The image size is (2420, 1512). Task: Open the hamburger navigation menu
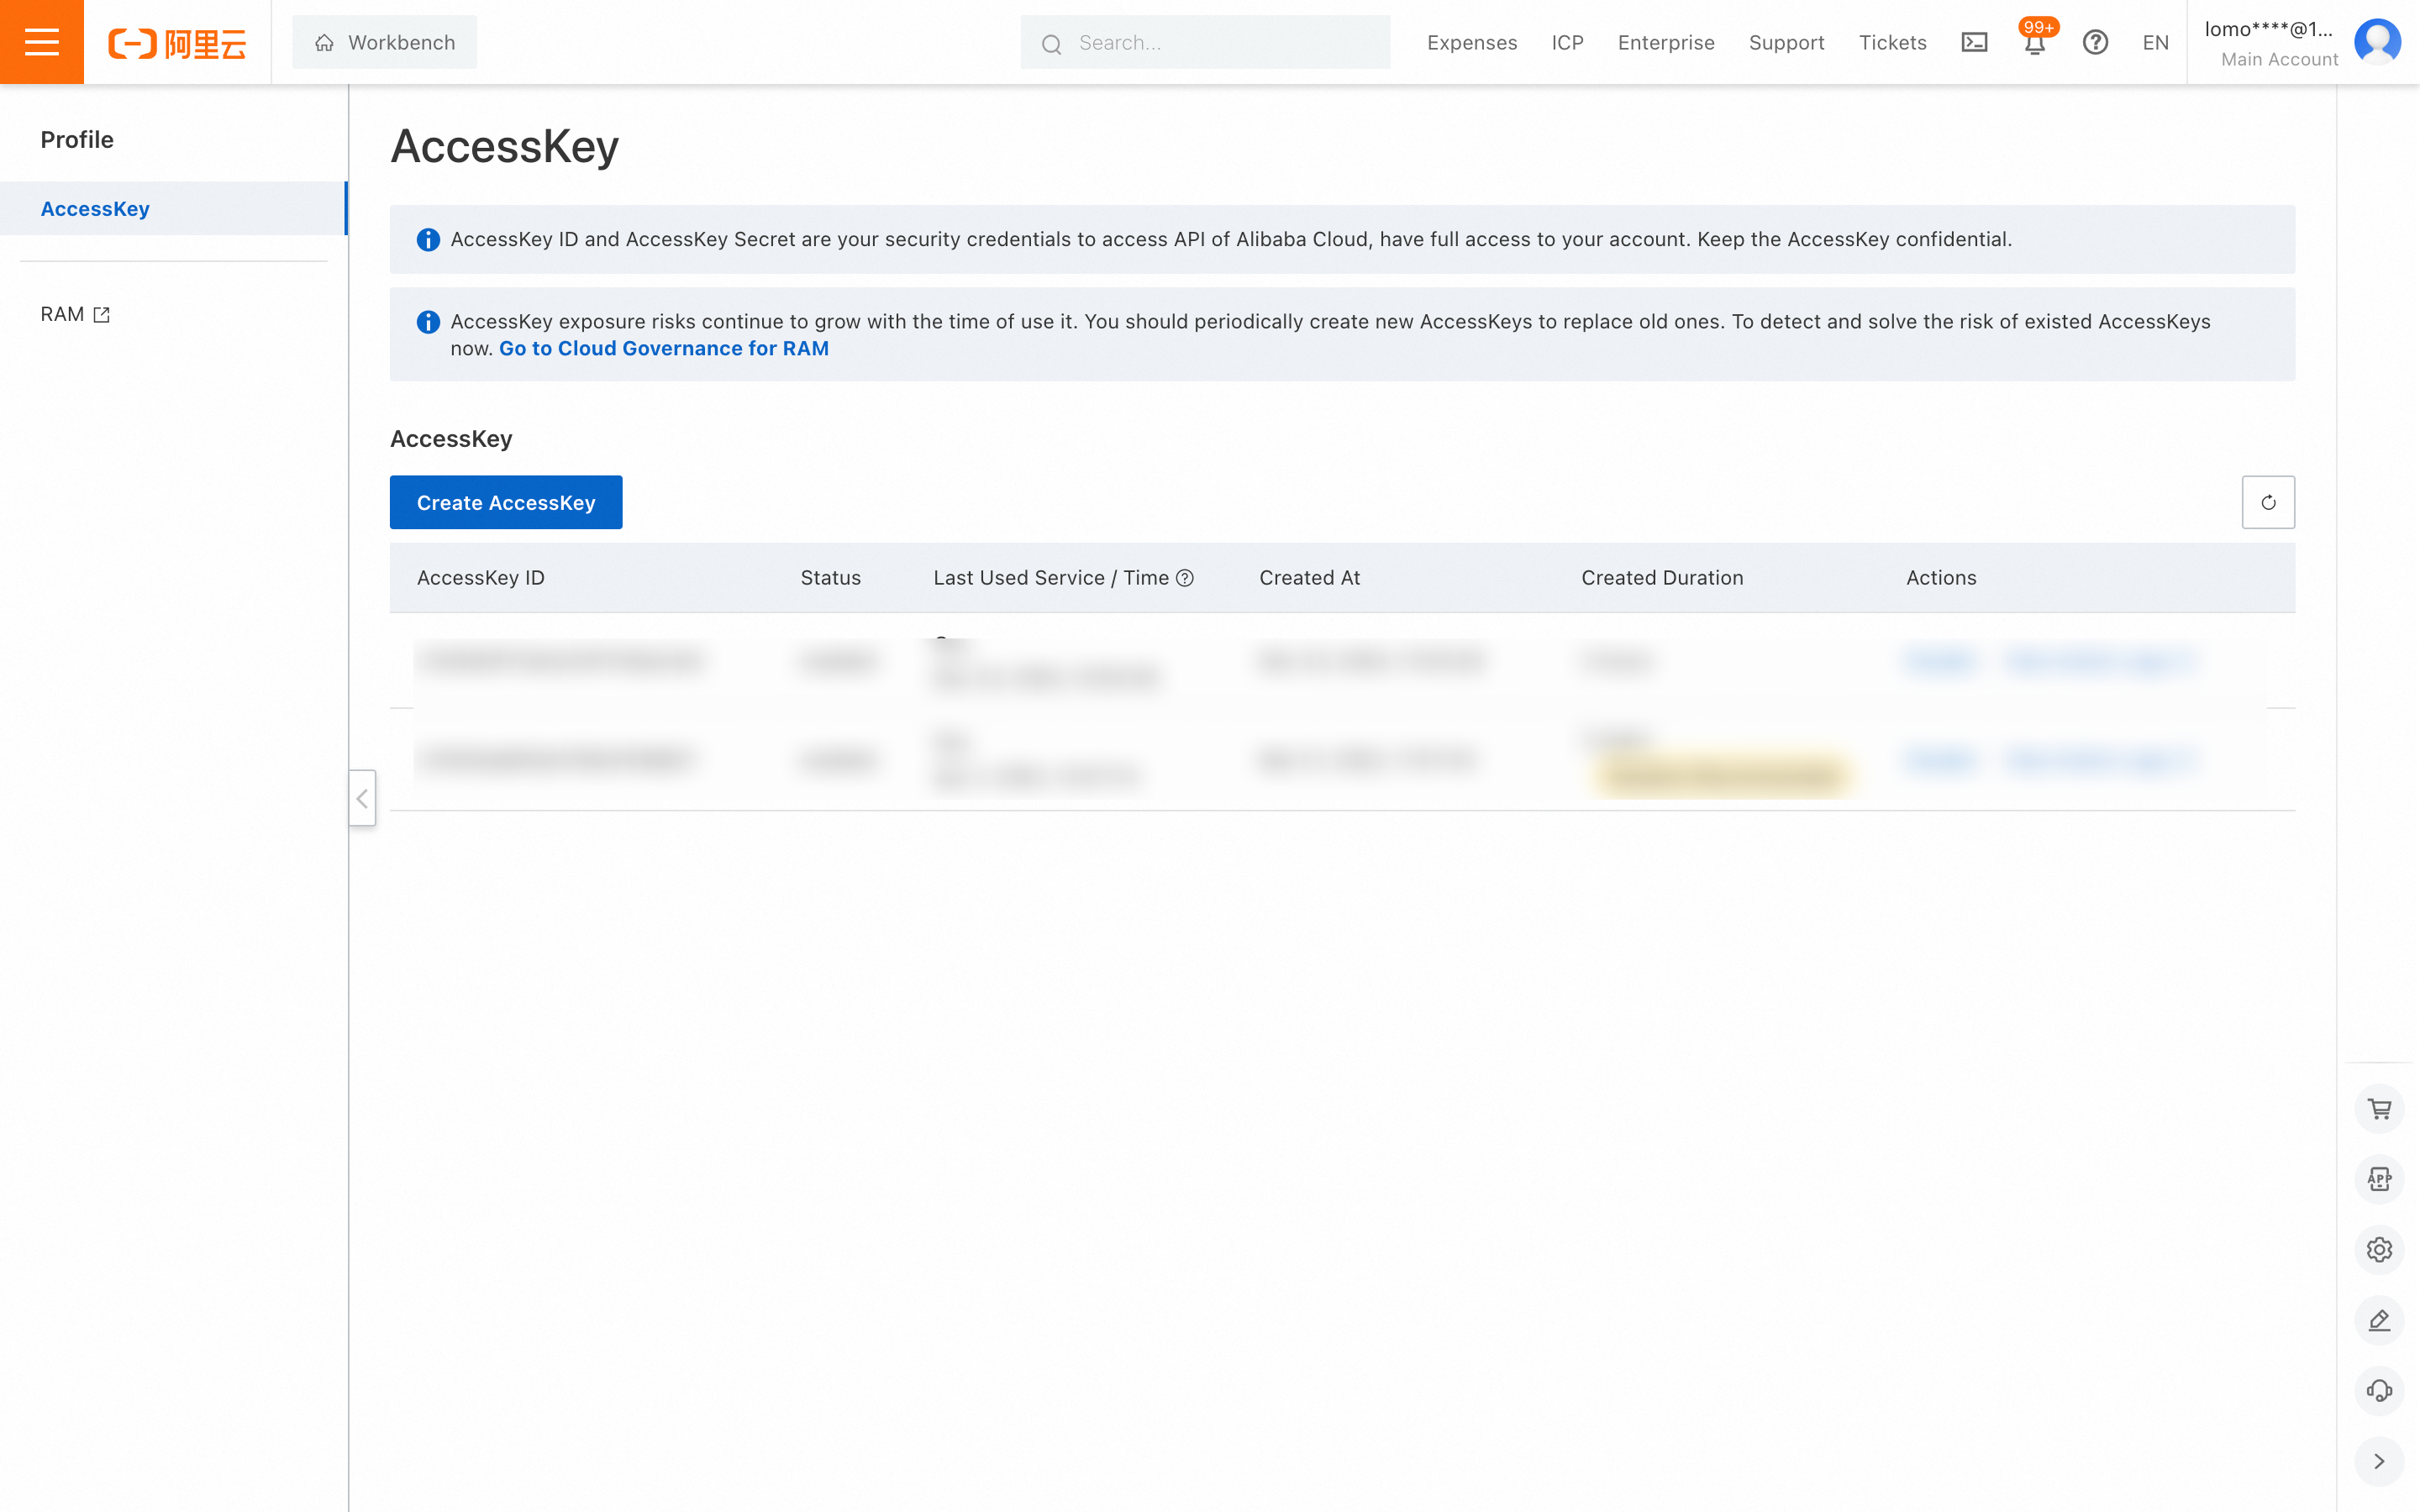click(x=41, y=42)
